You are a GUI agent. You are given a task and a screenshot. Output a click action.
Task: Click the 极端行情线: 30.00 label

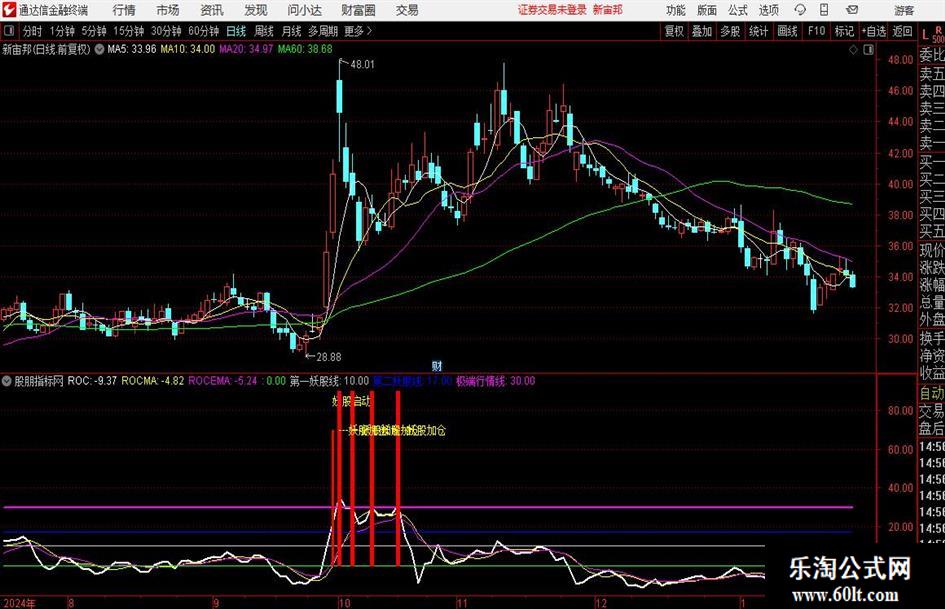coord(495,381)
